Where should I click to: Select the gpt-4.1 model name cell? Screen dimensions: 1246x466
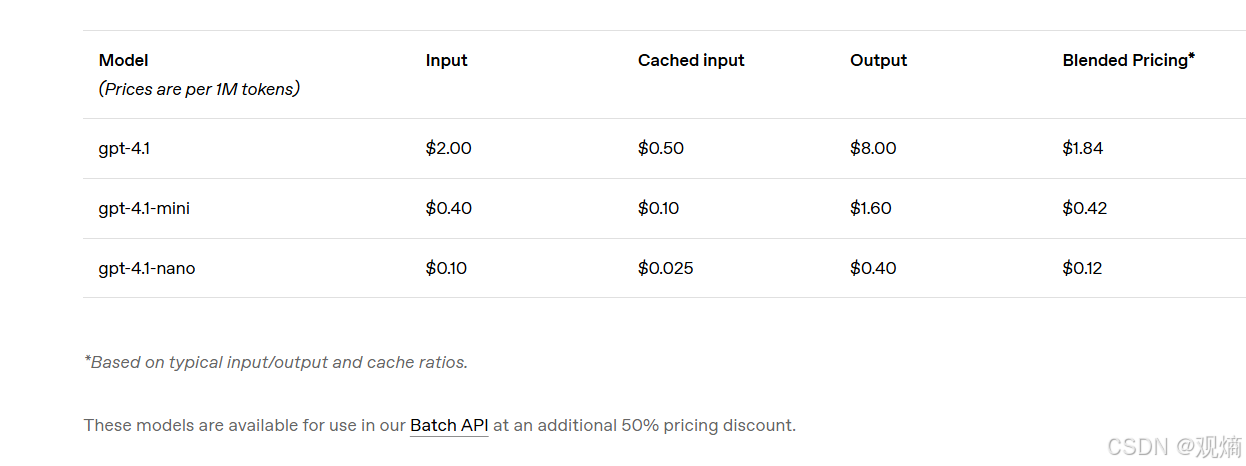[124, 148]
